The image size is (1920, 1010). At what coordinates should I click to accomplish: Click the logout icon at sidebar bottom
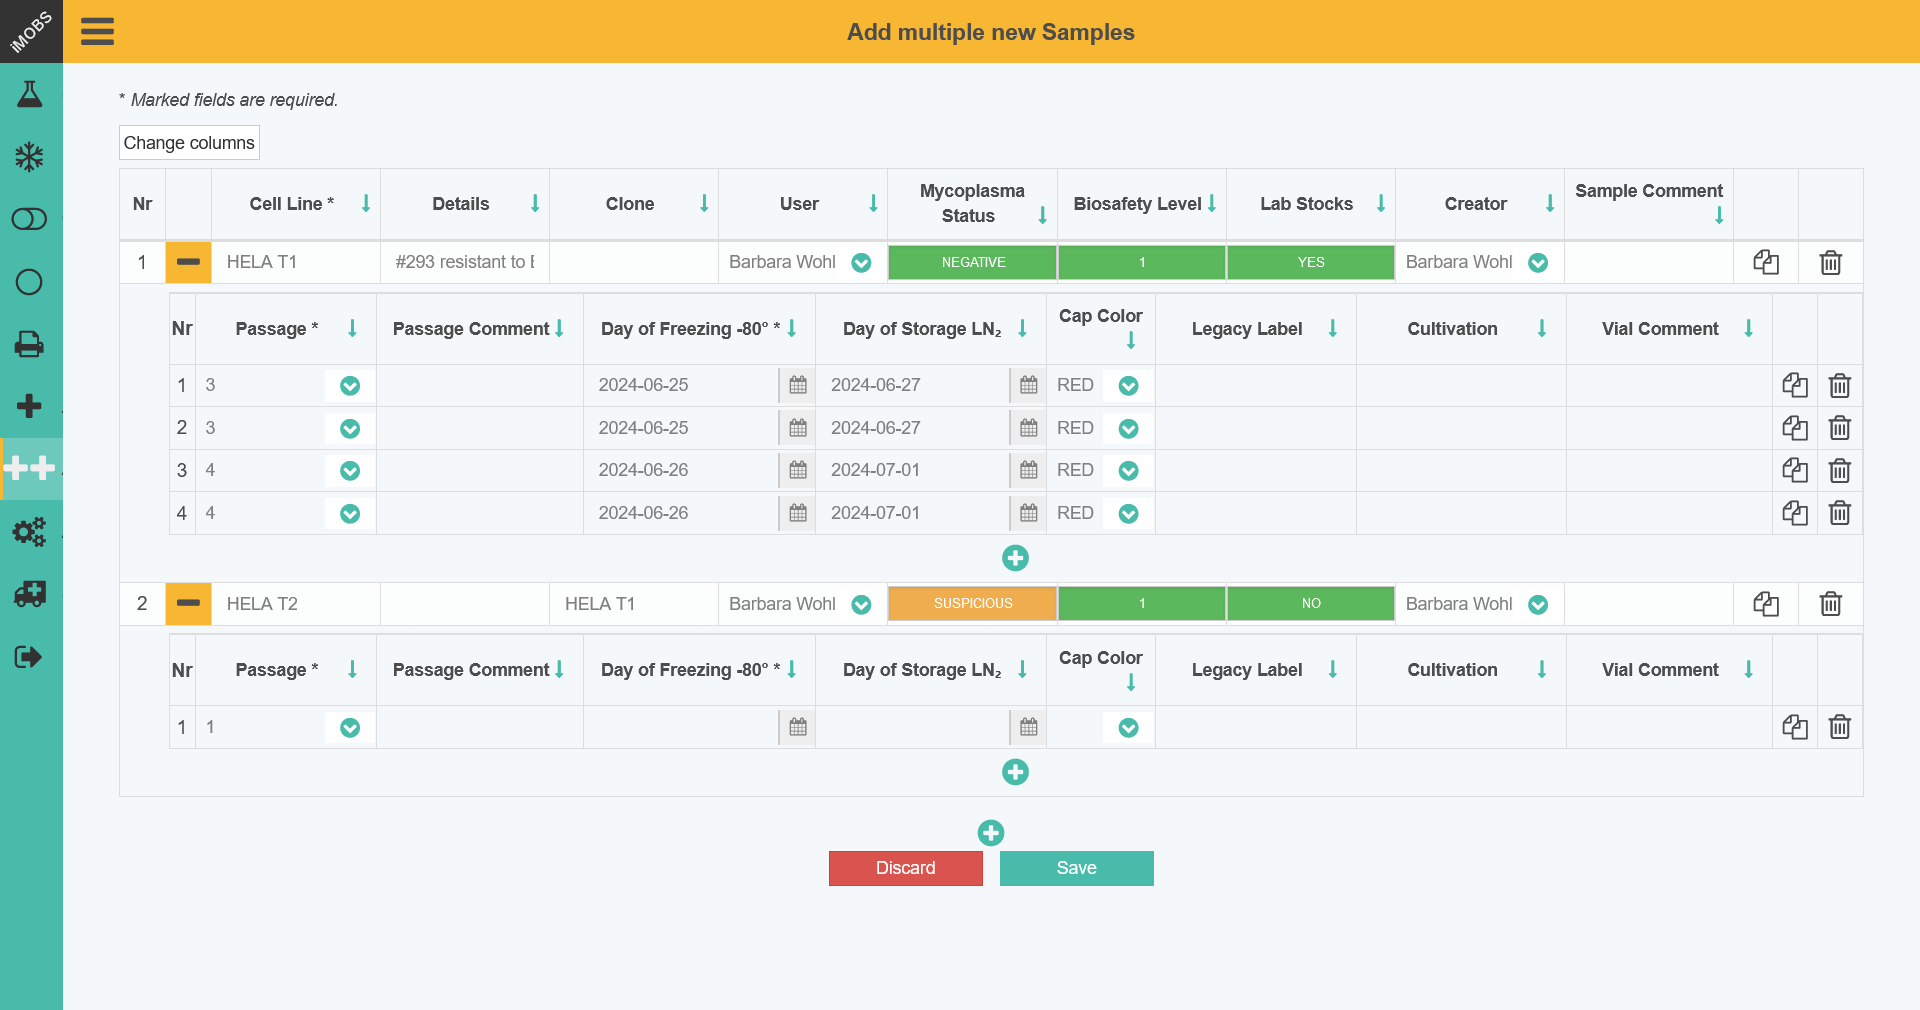tap(30, 656)
